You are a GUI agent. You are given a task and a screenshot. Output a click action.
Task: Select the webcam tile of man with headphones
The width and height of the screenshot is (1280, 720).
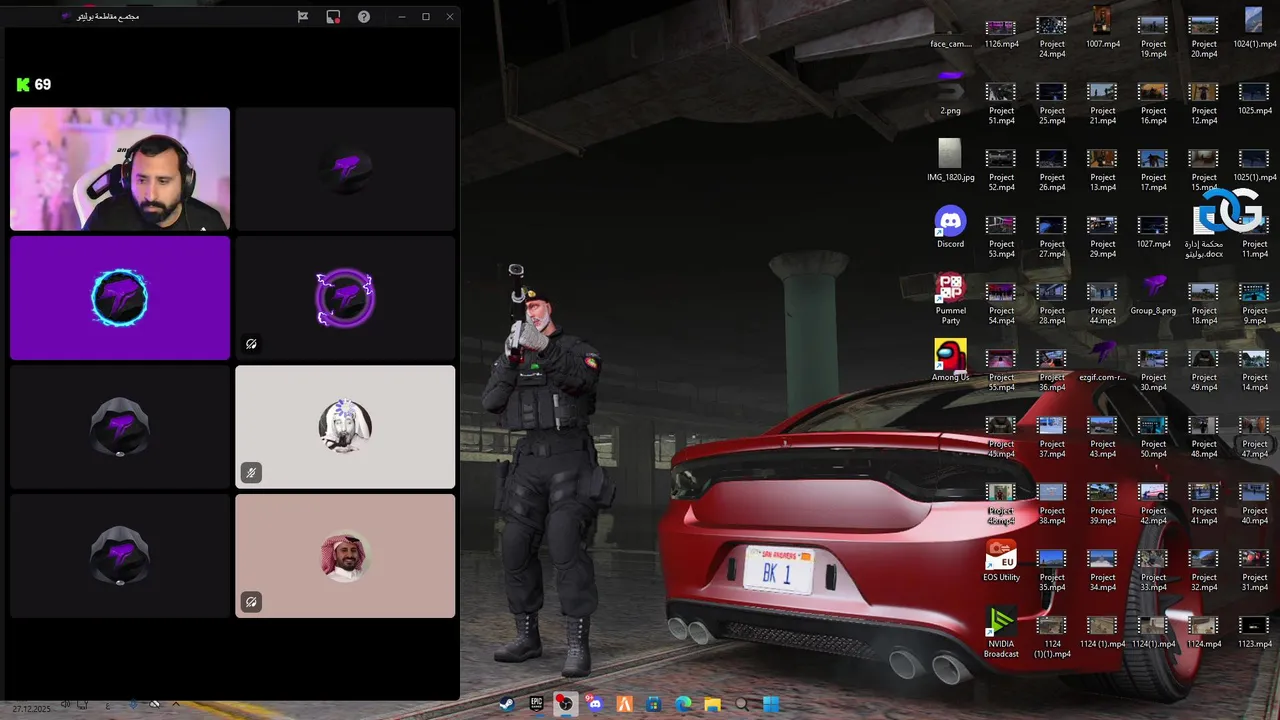click(120, 169)
